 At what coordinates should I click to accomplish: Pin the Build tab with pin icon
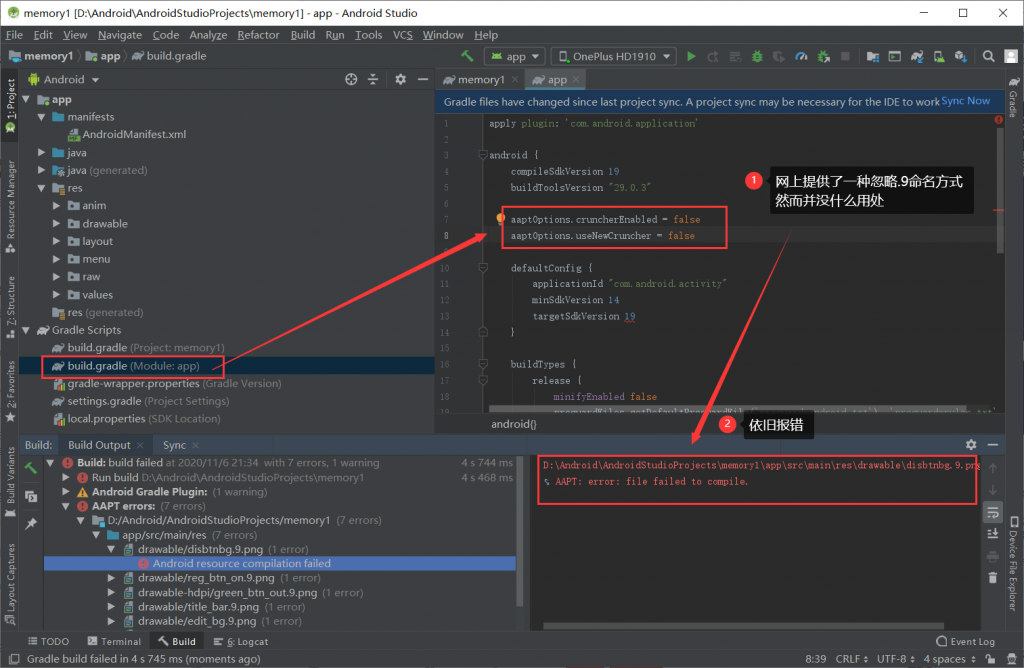[31, 524]
